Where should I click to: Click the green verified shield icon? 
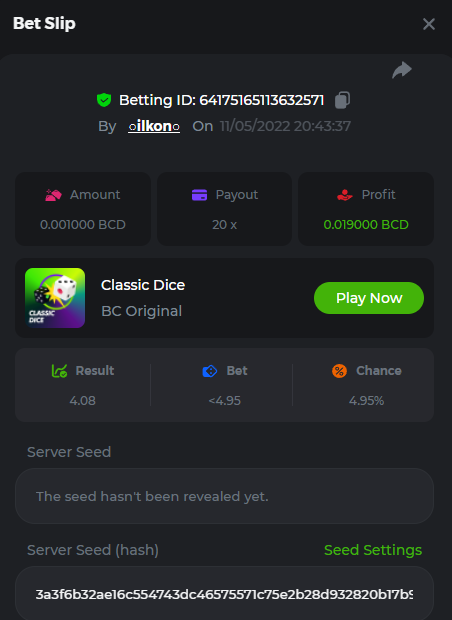(104, 100)
